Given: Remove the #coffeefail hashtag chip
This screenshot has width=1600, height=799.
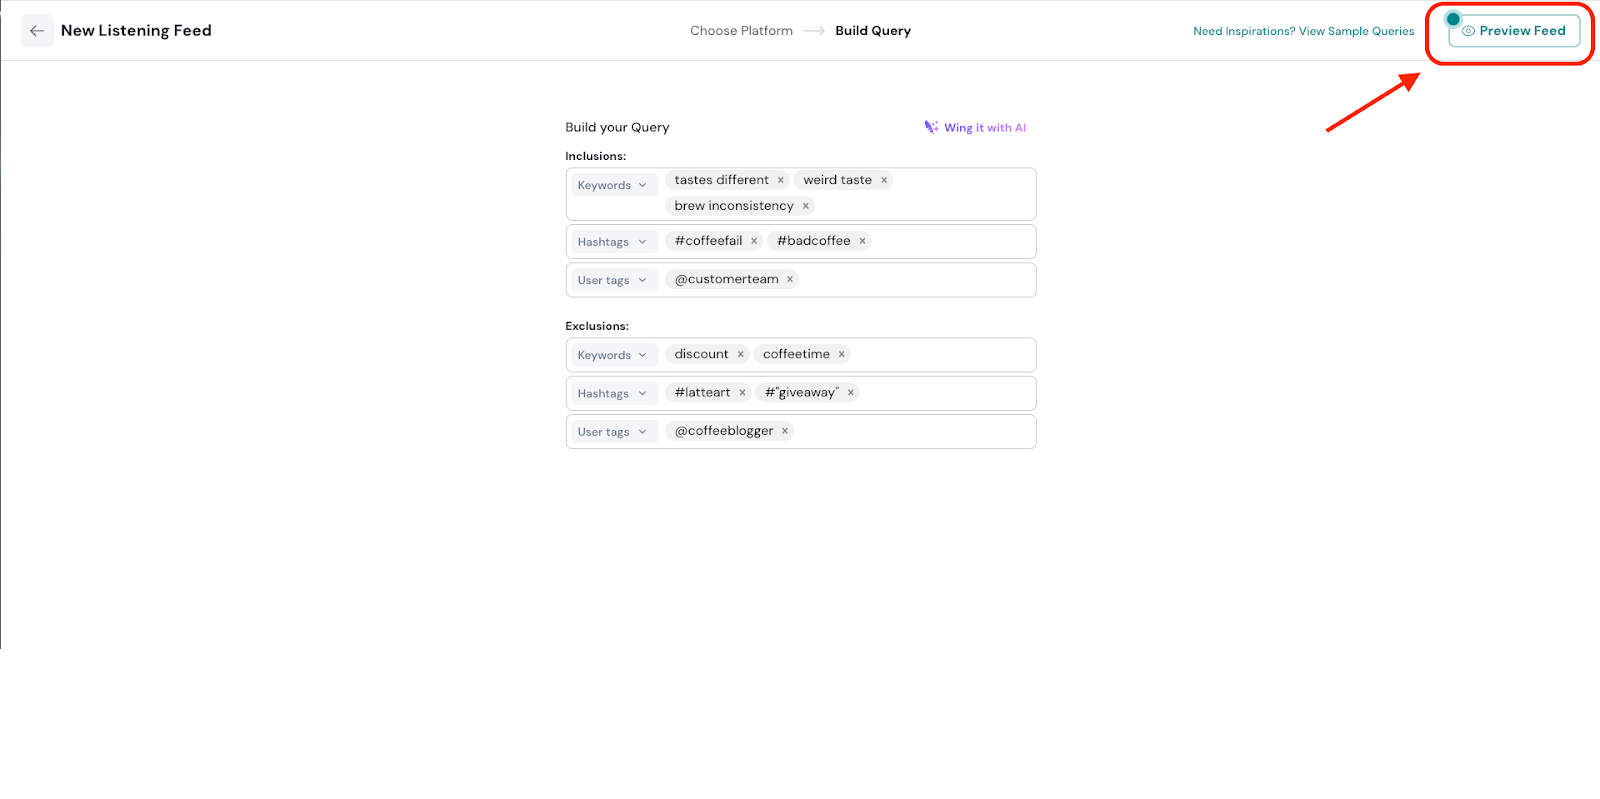Looking at the screenshot, I should [x=754, y=241].
